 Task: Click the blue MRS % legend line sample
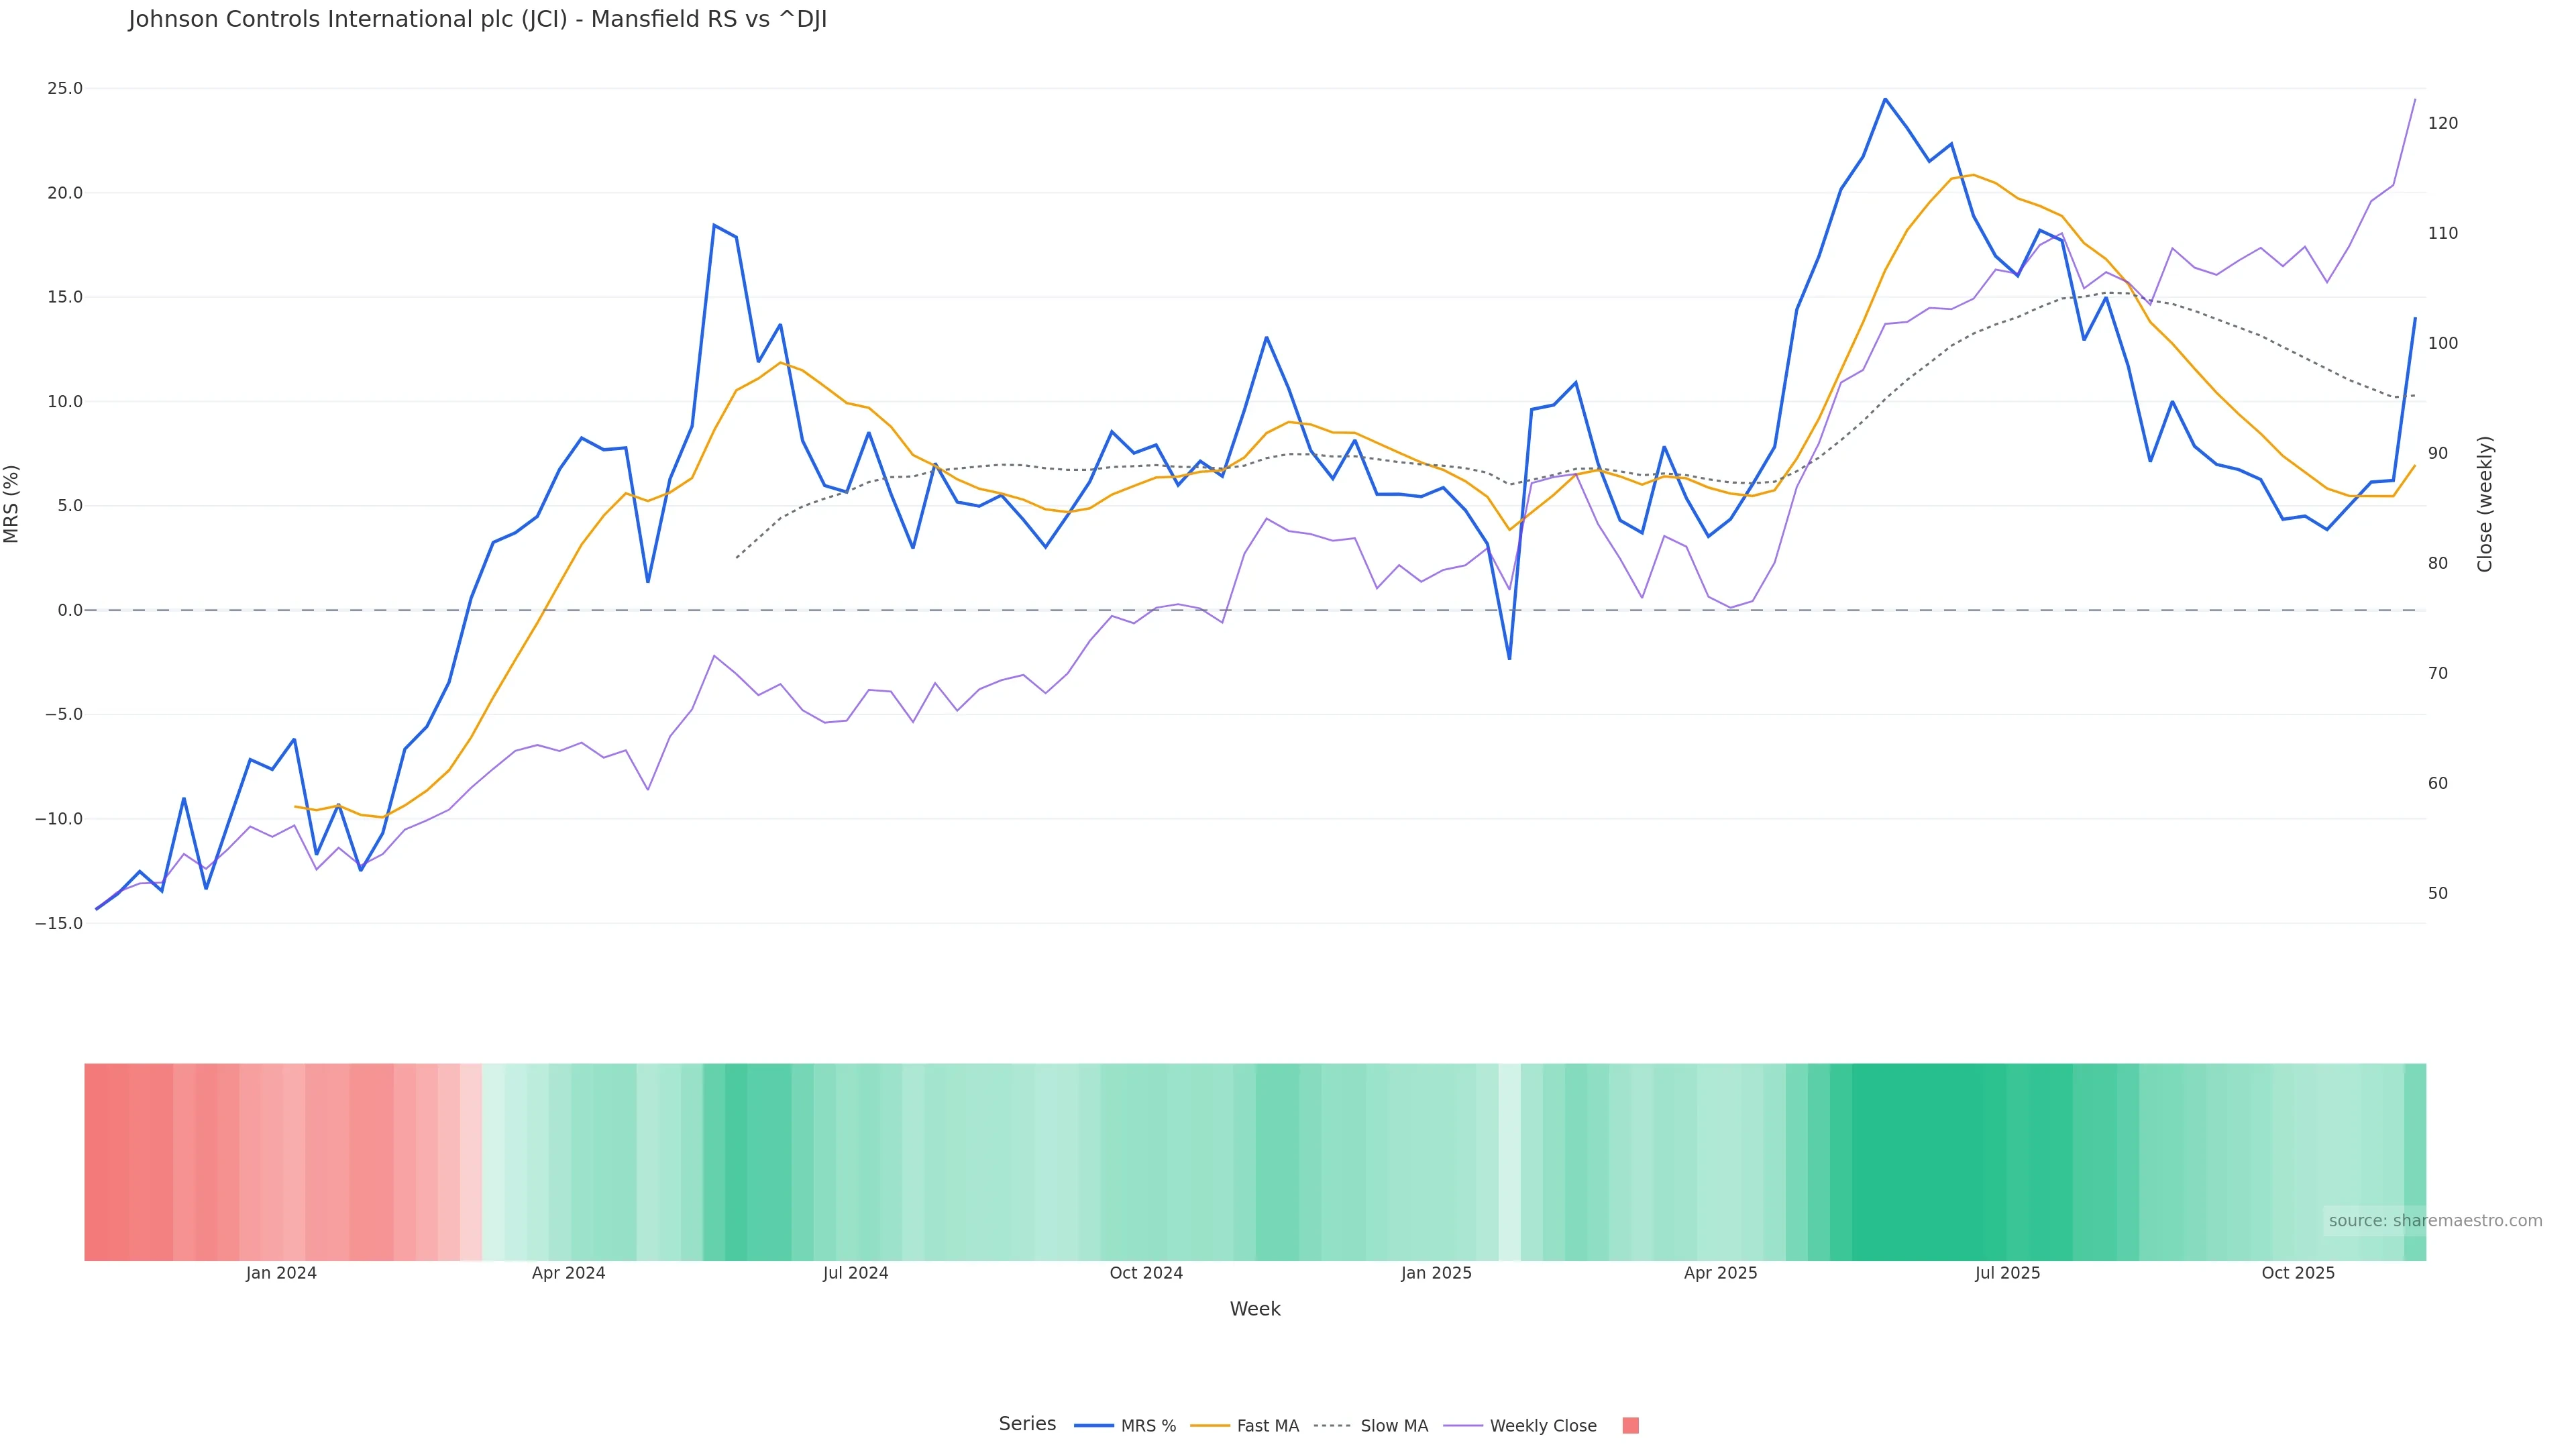coord(1094,1426)
